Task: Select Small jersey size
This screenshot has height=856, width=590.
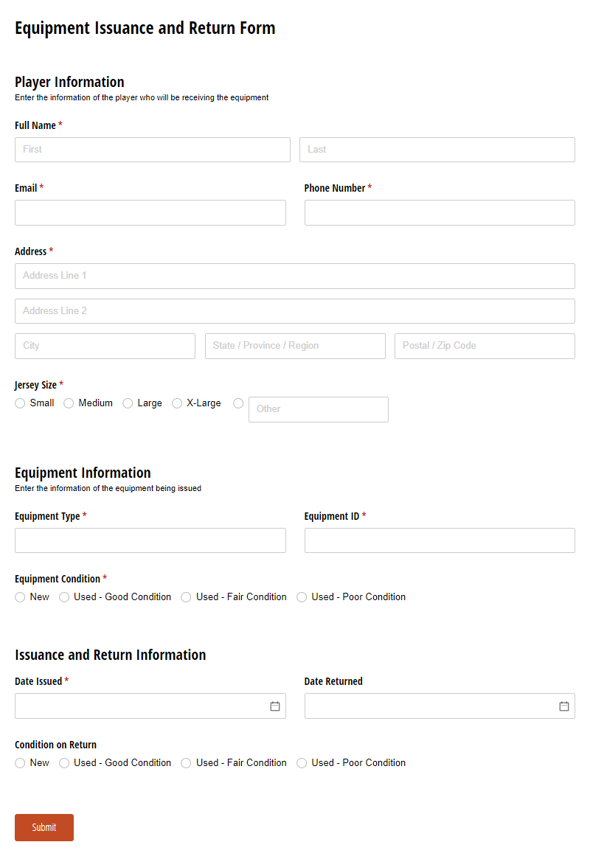Action: pyautogui.click(x=20, y=403)
